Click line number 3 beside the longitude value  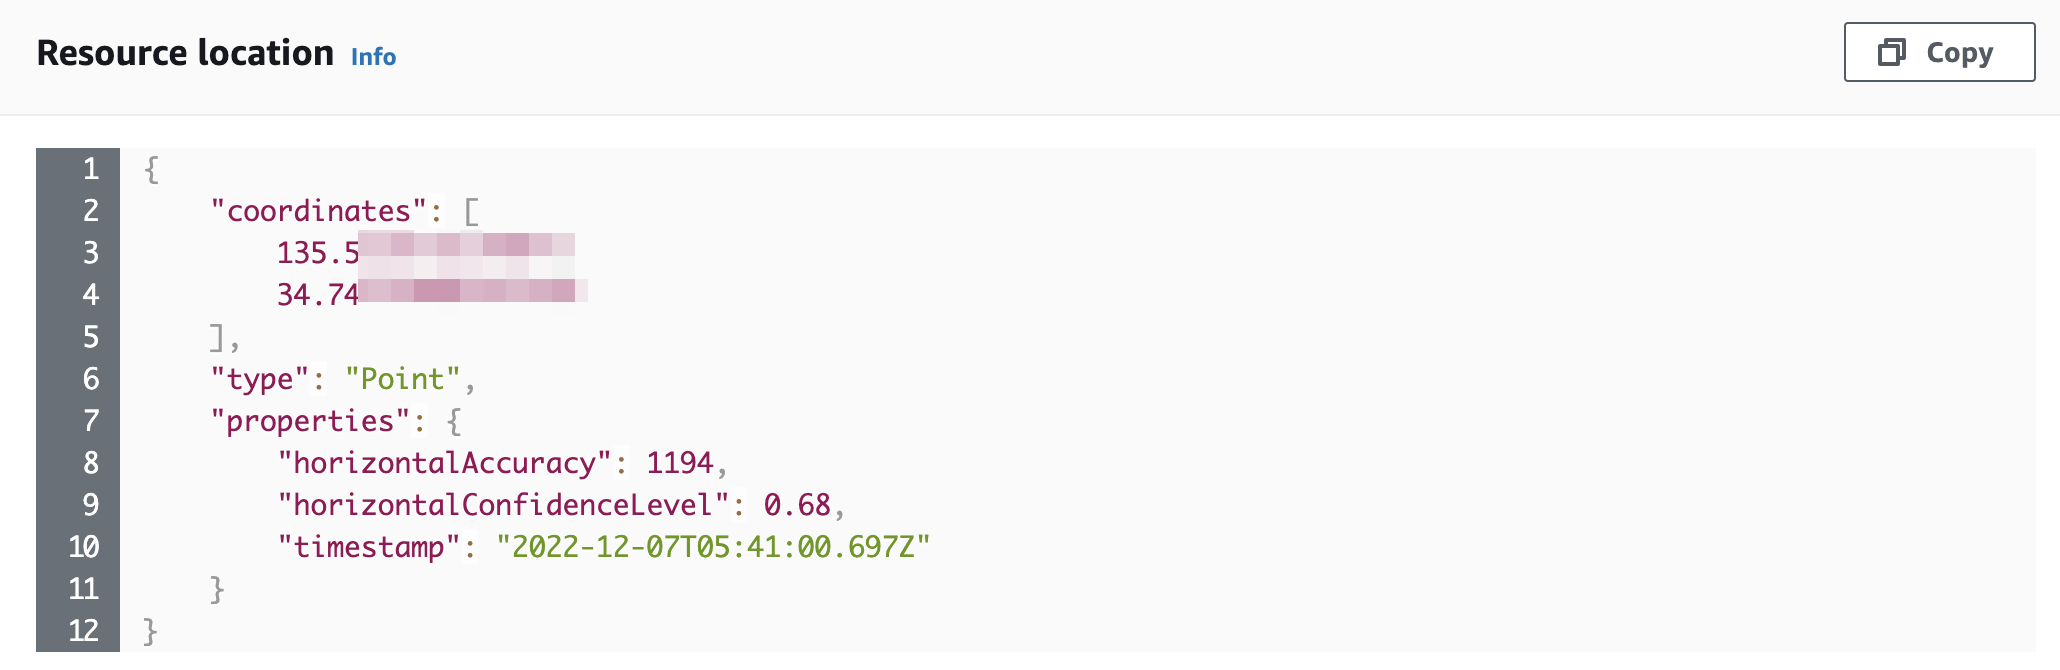tap(88, 253)
